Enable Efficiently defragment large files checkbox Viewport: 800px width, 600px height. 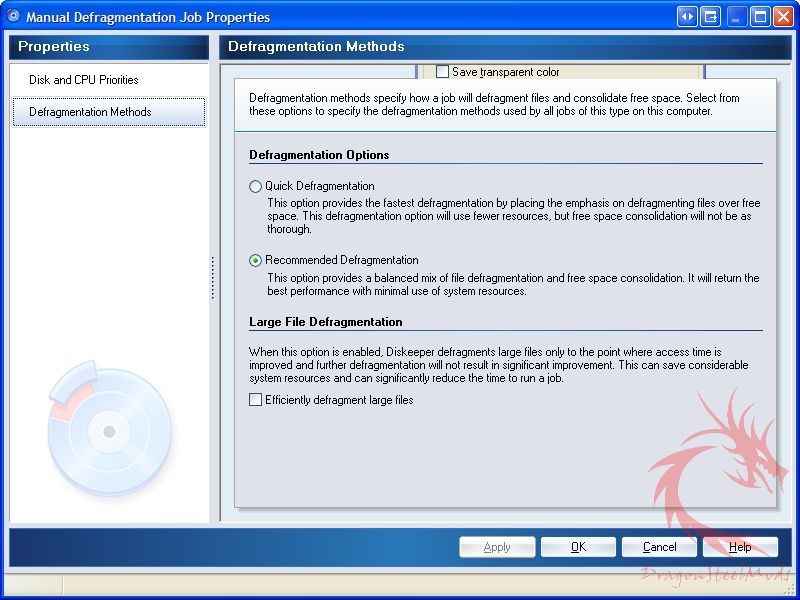256,400
